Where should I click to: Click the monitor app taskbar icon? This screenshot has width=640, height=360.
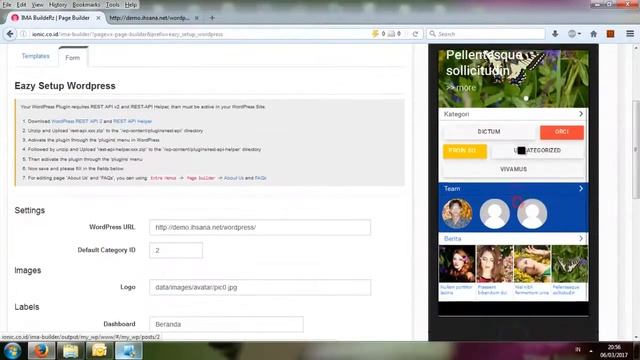coord(129,351)
